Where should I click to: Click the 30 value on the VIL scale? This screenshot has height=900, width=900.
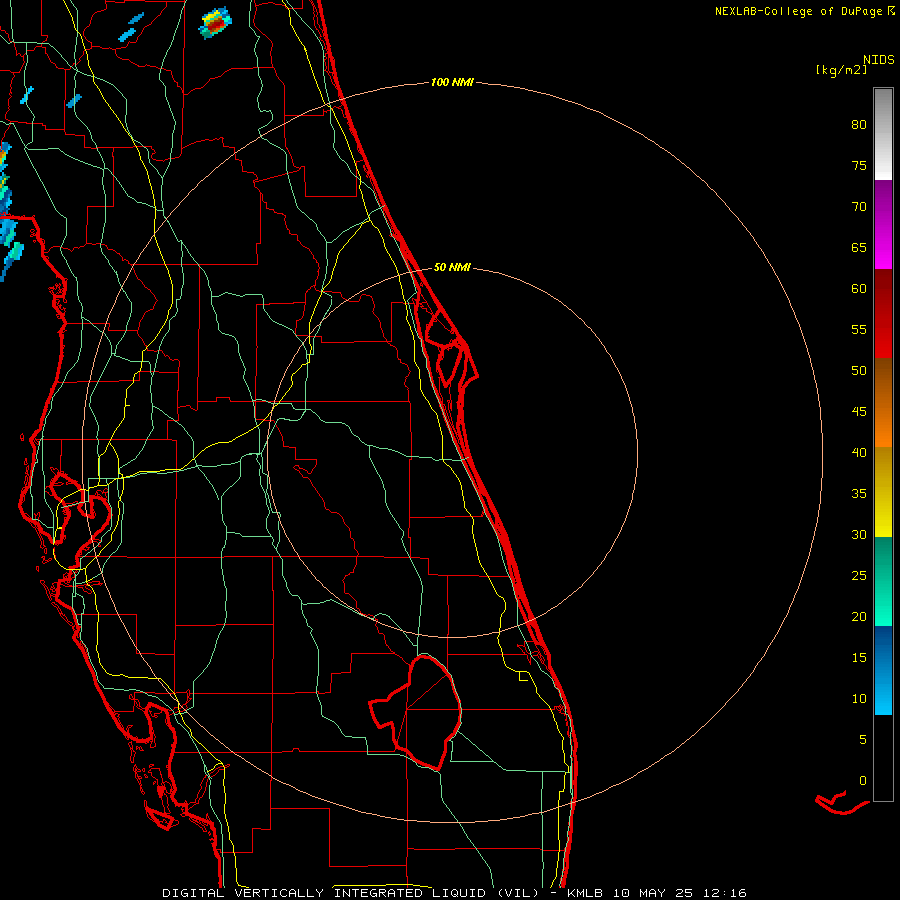859,534
